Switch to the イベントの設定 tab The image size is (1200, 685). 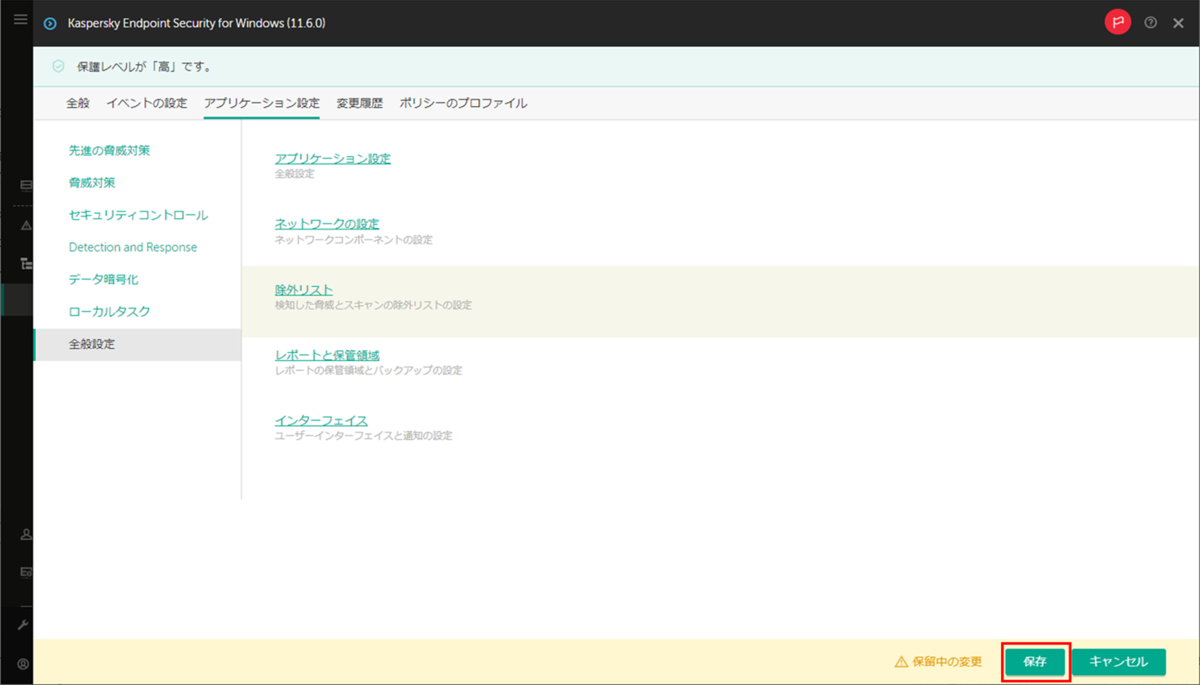146,102
